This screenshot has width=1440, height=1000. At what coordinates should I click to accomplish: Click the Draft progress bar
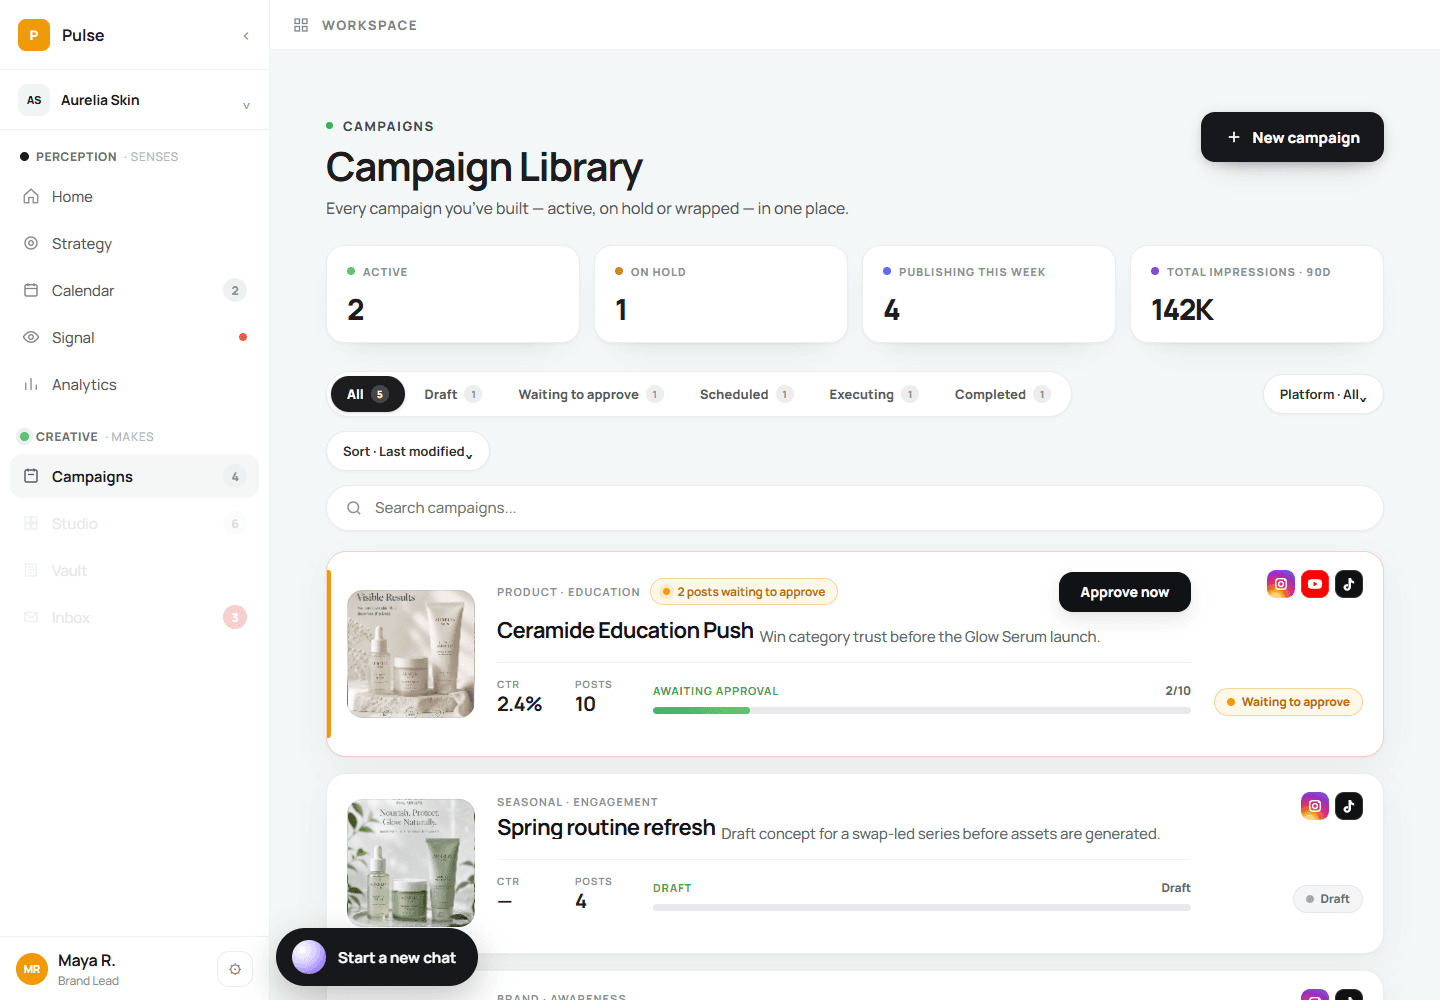coord(922,907)
